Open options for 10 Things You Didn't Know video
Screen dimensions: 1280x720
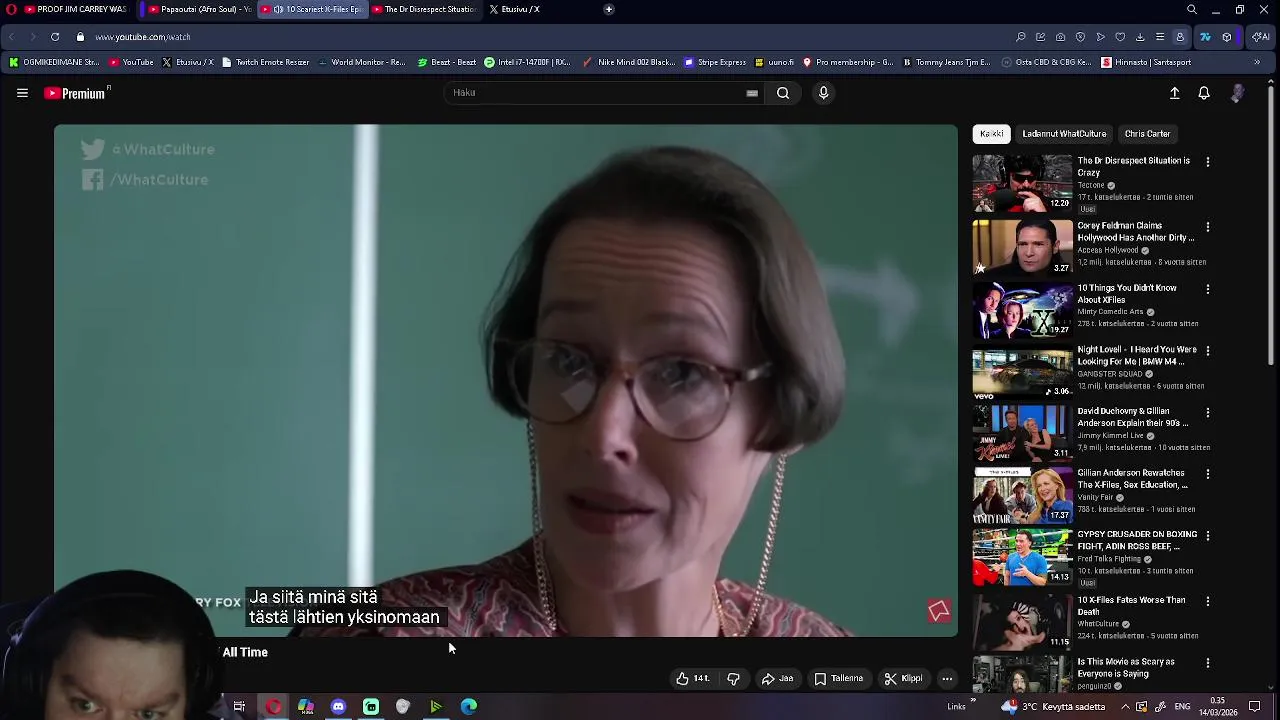point(1207,289)
